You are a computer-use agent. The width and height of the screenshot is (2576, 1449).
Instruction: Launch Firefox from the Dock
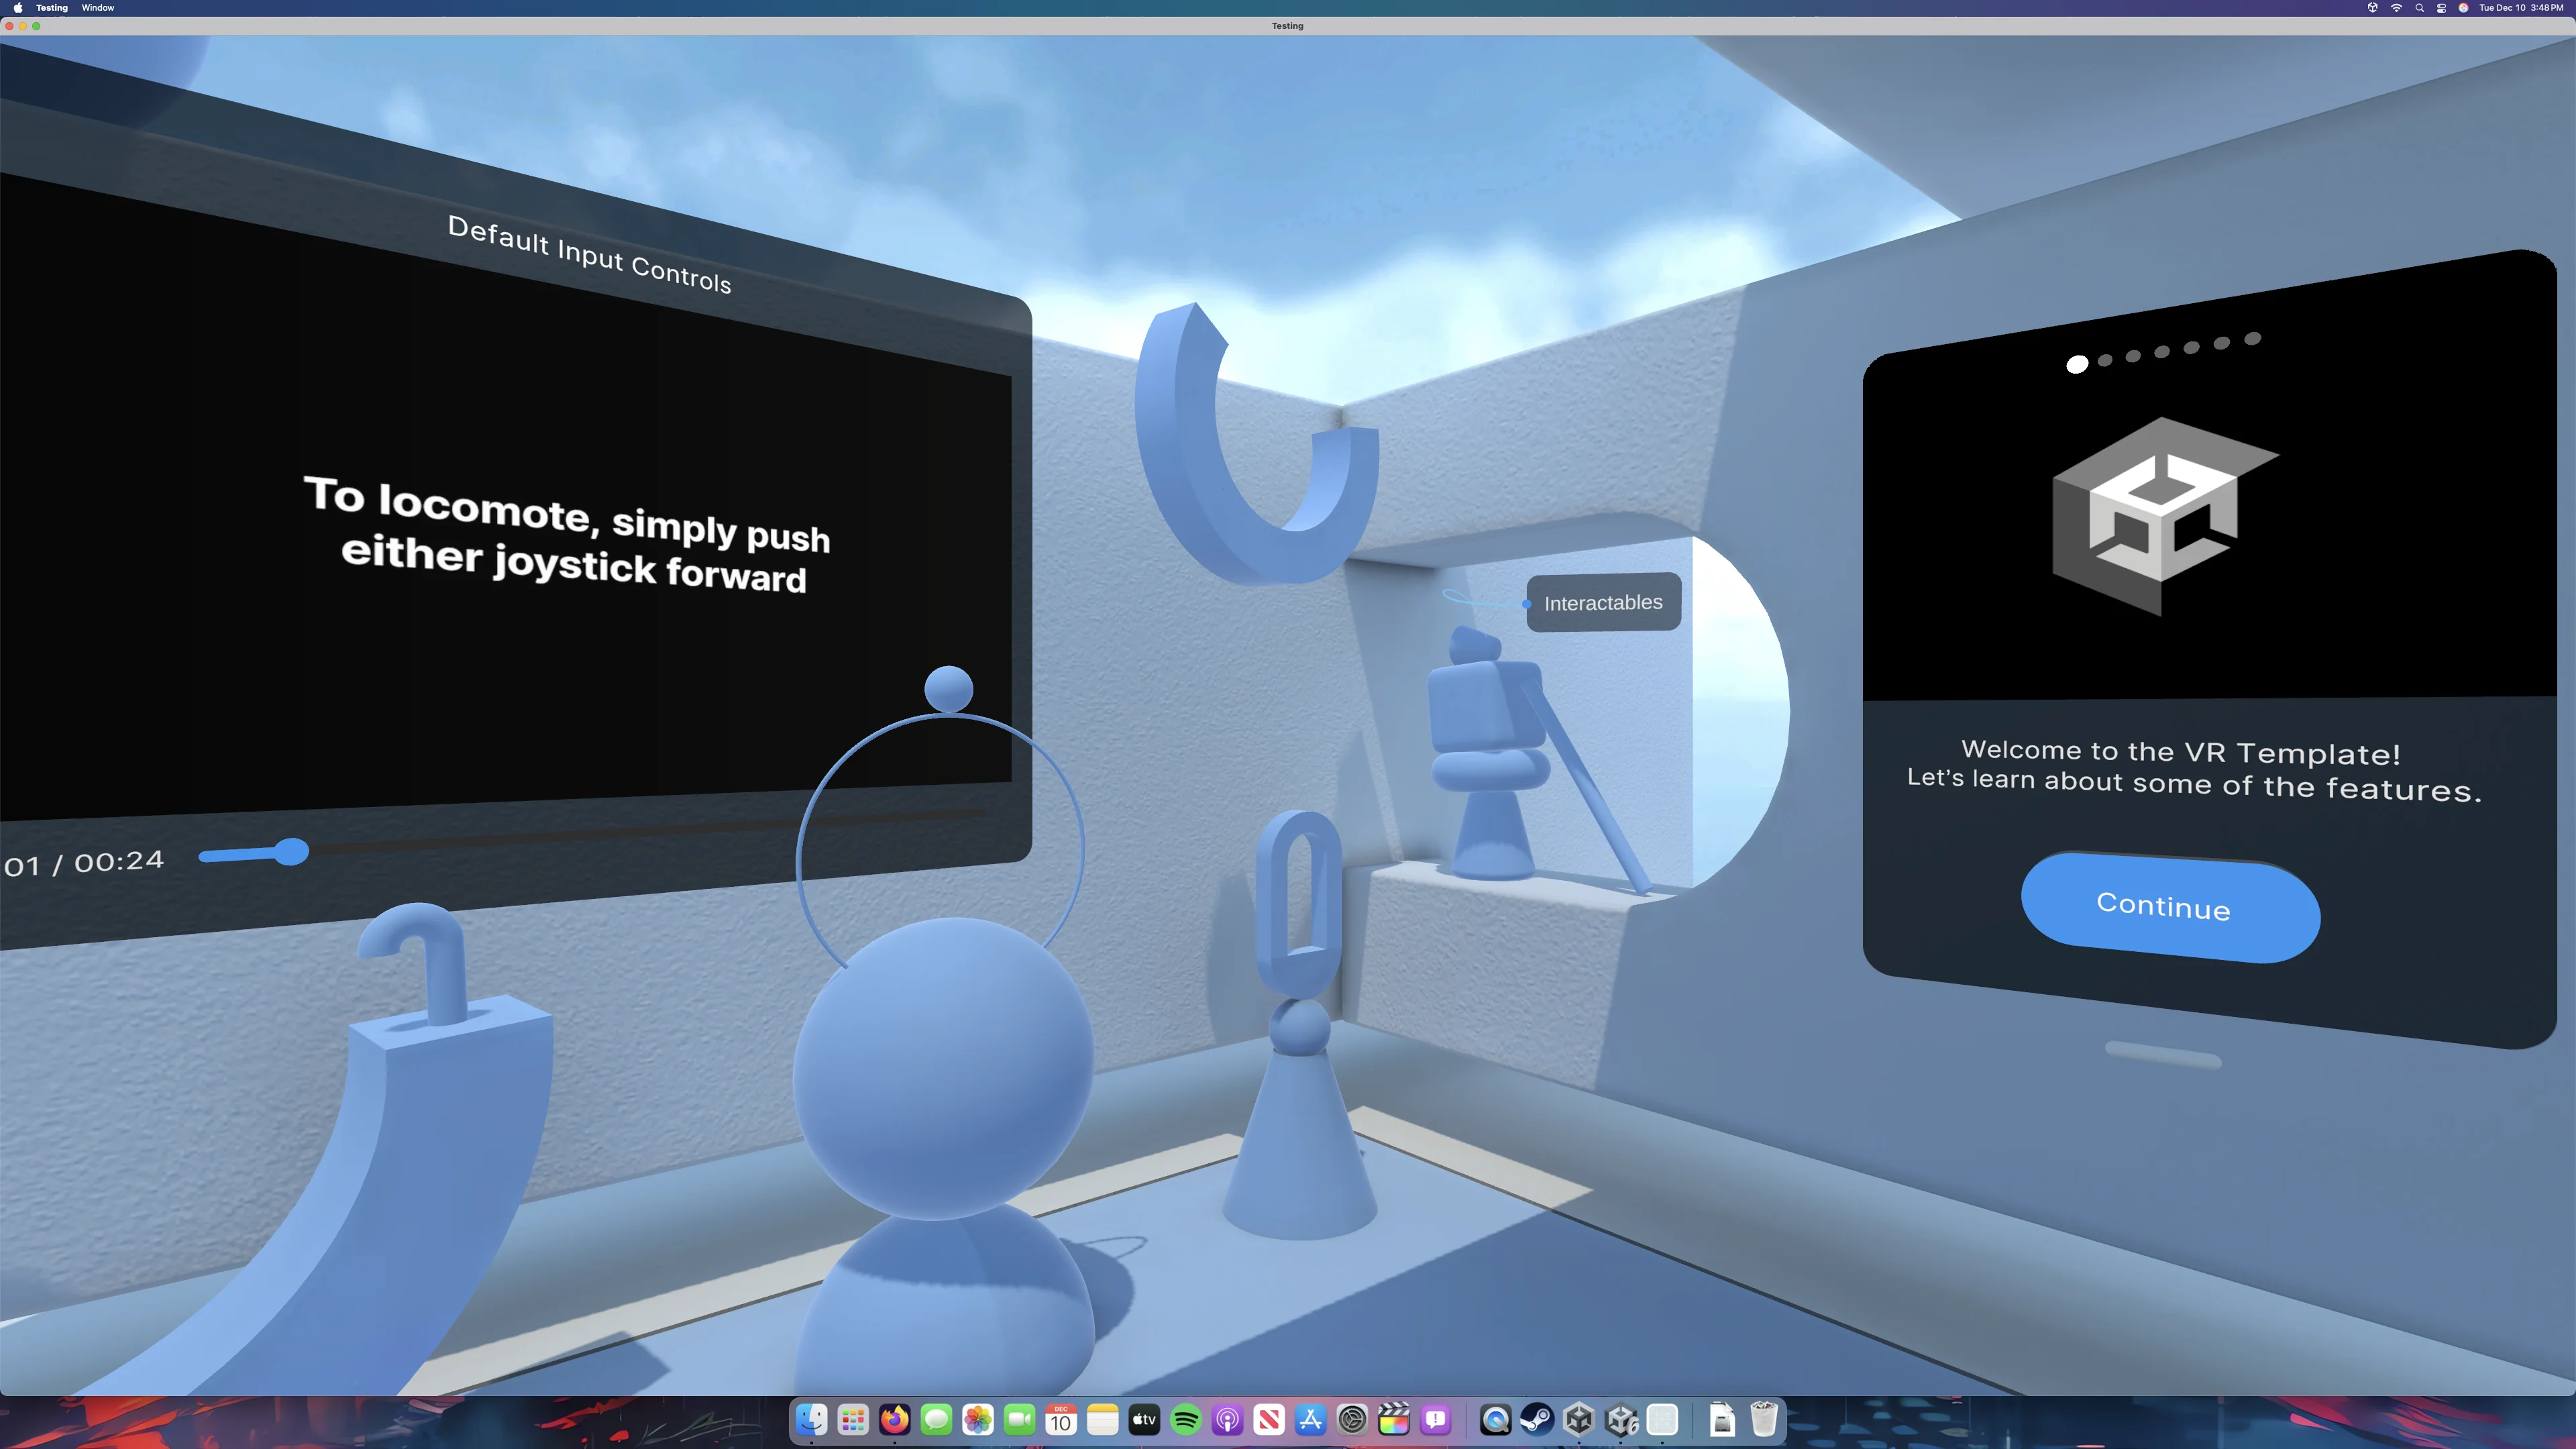tap(895, 1419)
